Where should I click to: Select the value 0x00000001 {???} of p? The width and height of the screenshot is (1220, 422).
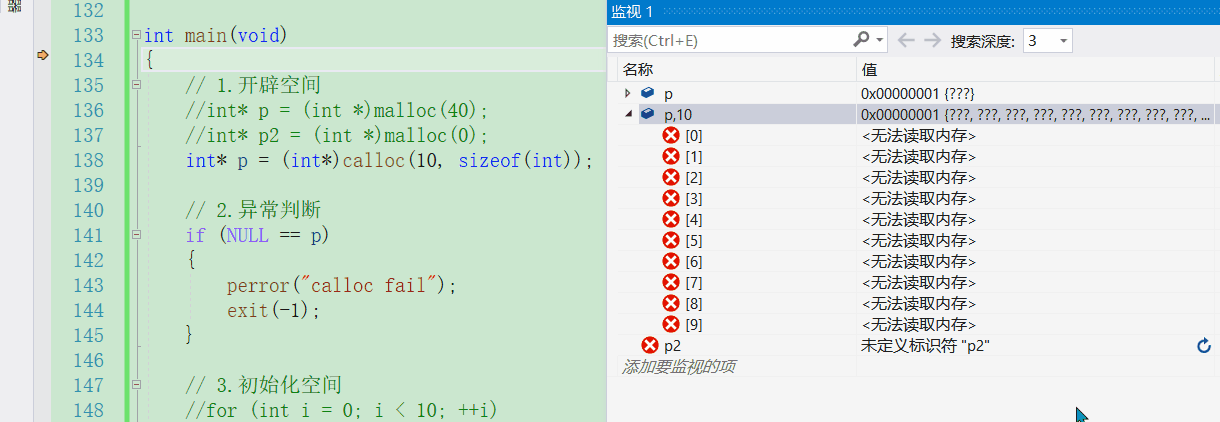point(917,93)
